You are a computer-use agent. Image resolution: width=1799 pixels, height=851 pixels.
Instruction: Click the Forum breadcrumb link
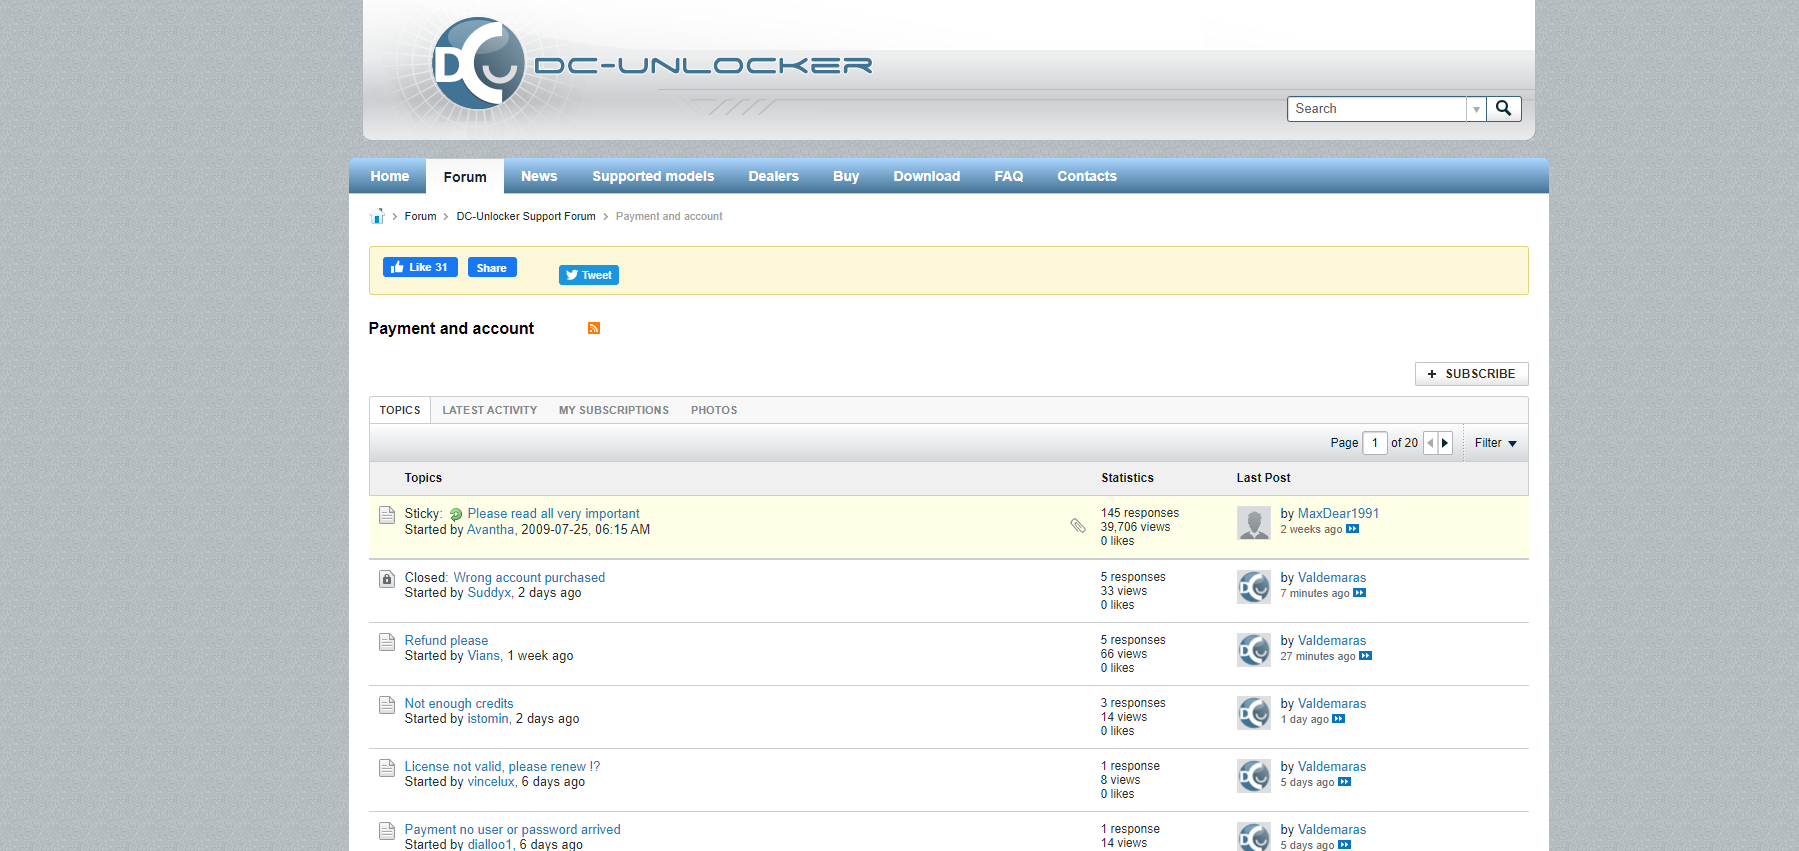tap(420, 216)
